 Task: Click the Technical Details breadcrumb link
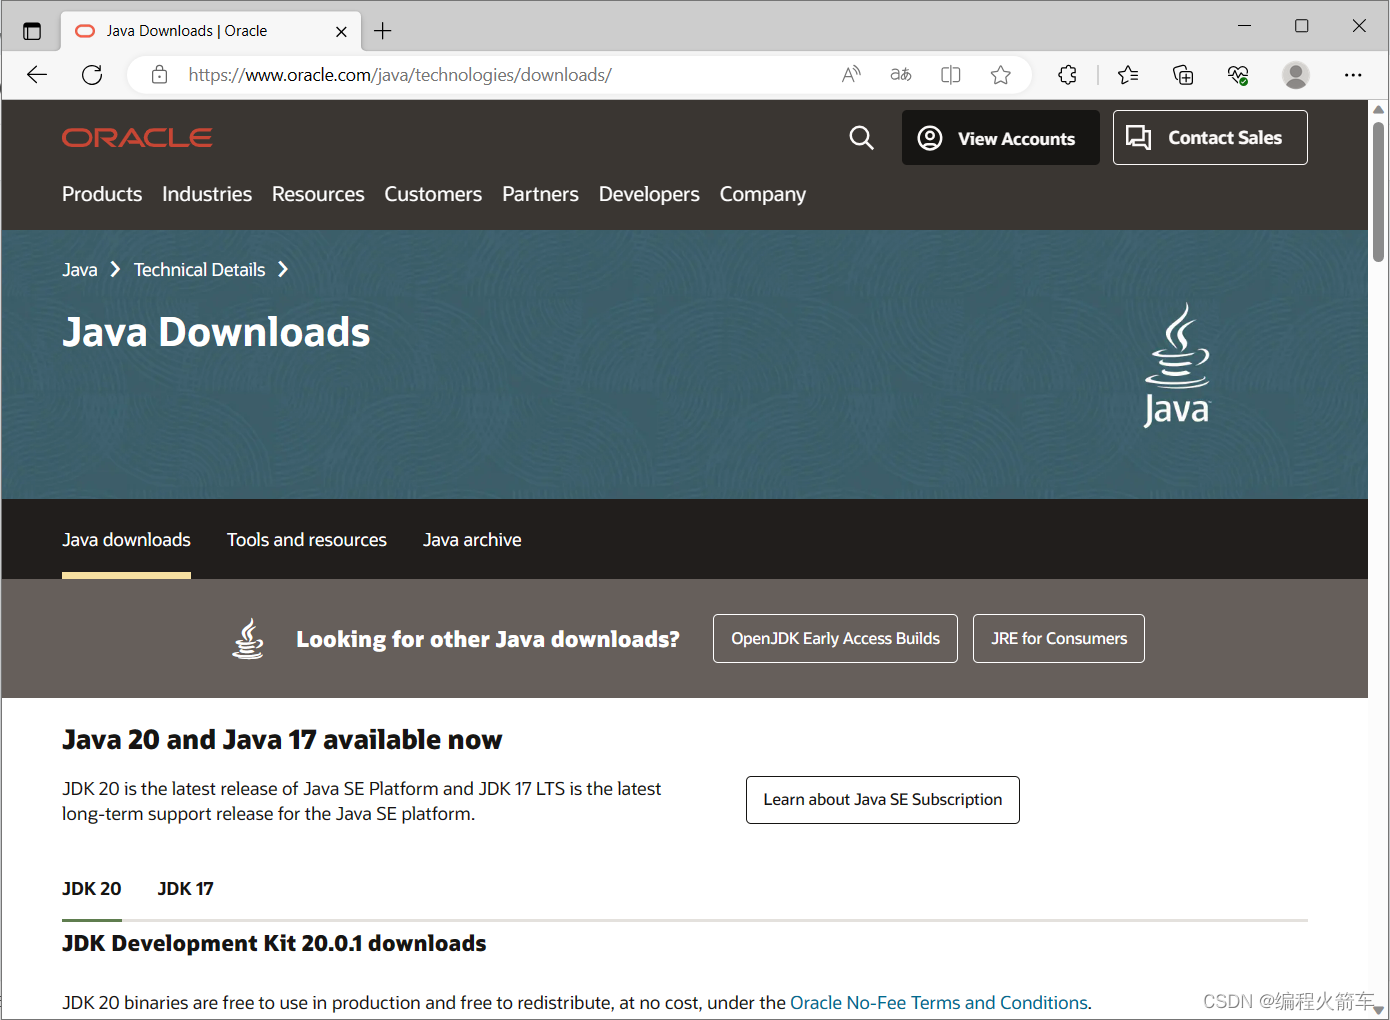200,270
